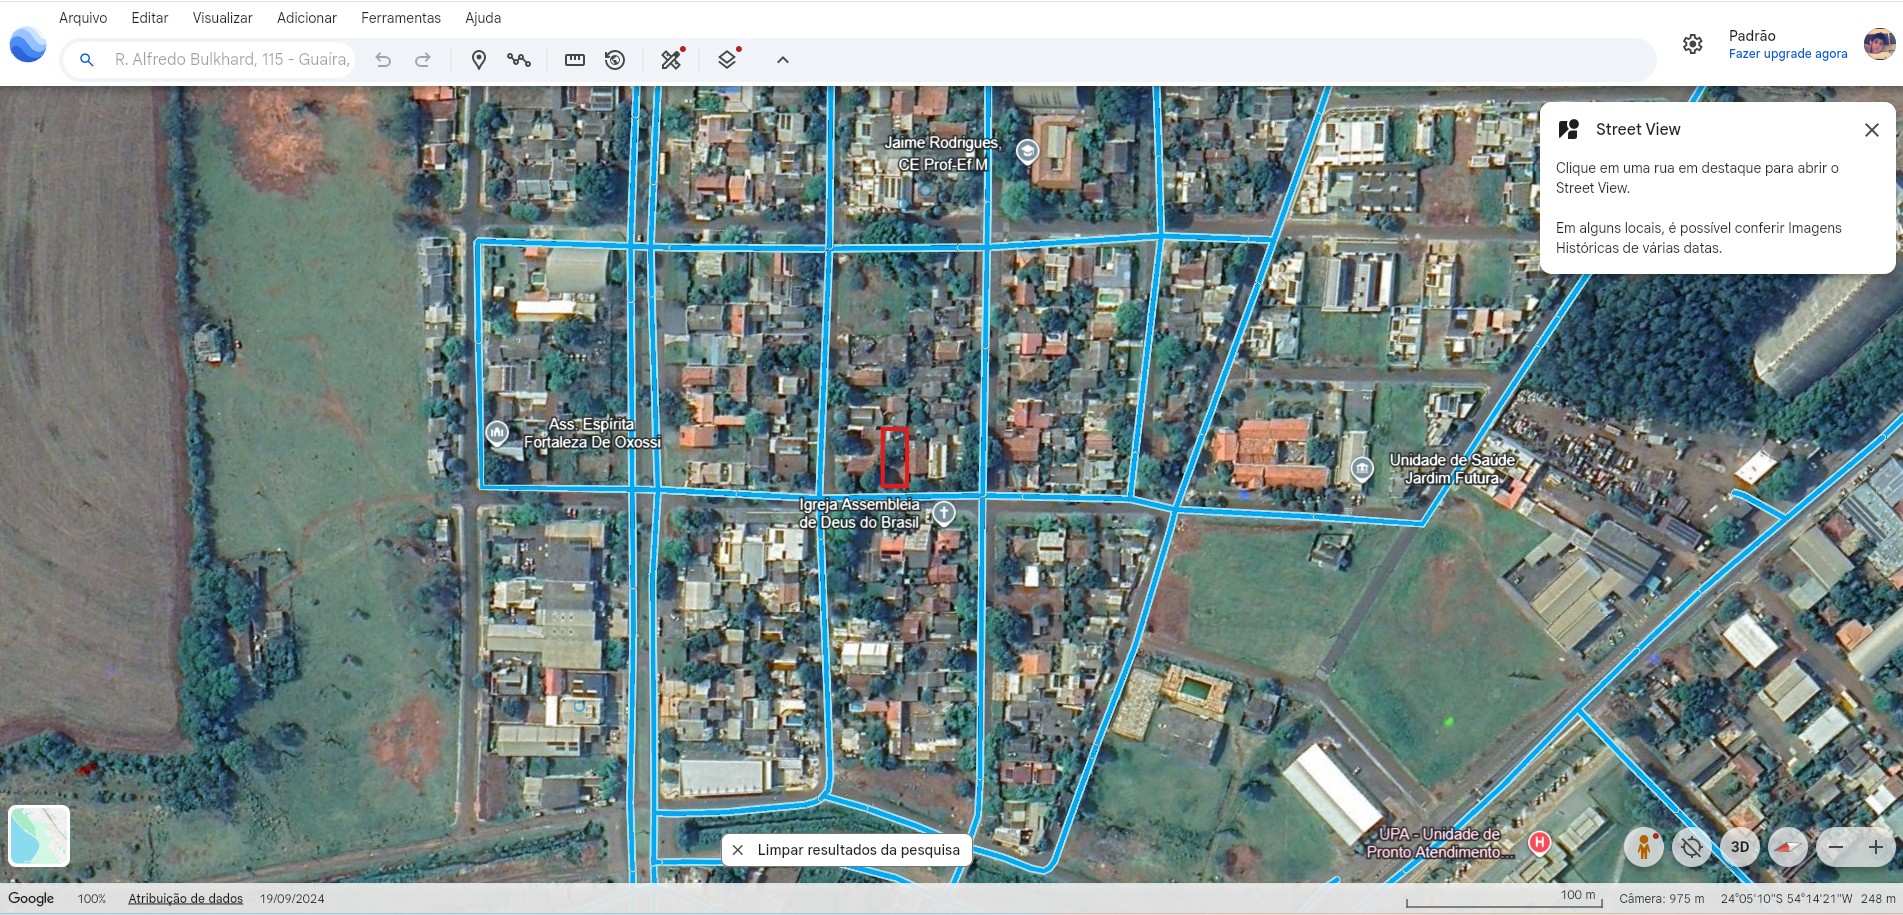This screenshot has width=1903, height=915.
Task: Collapse the toolbar with the up chevron
Action: pyautogui.click(x=783, y=60)
